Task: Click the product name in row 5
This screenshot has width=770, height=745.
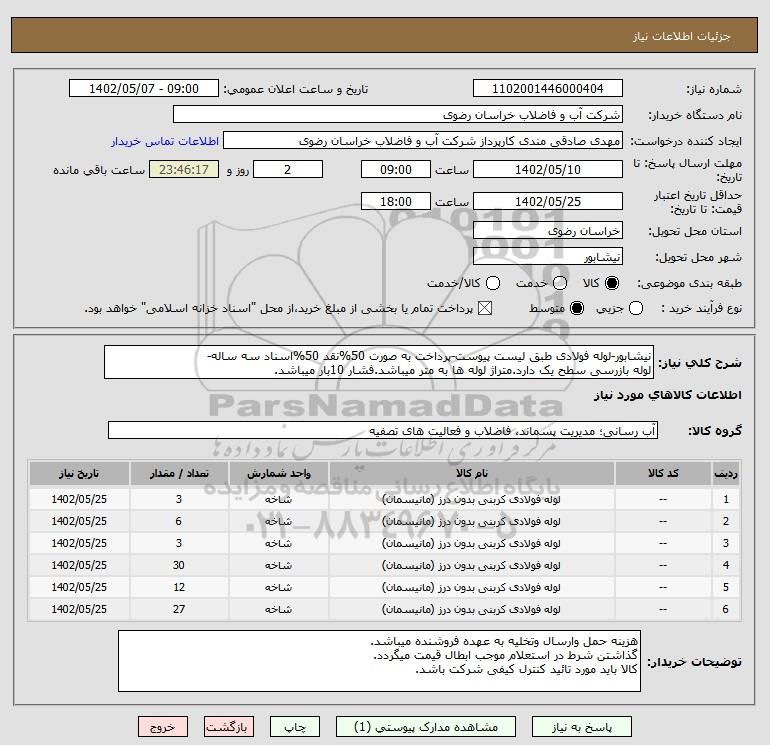Action: 471,587
